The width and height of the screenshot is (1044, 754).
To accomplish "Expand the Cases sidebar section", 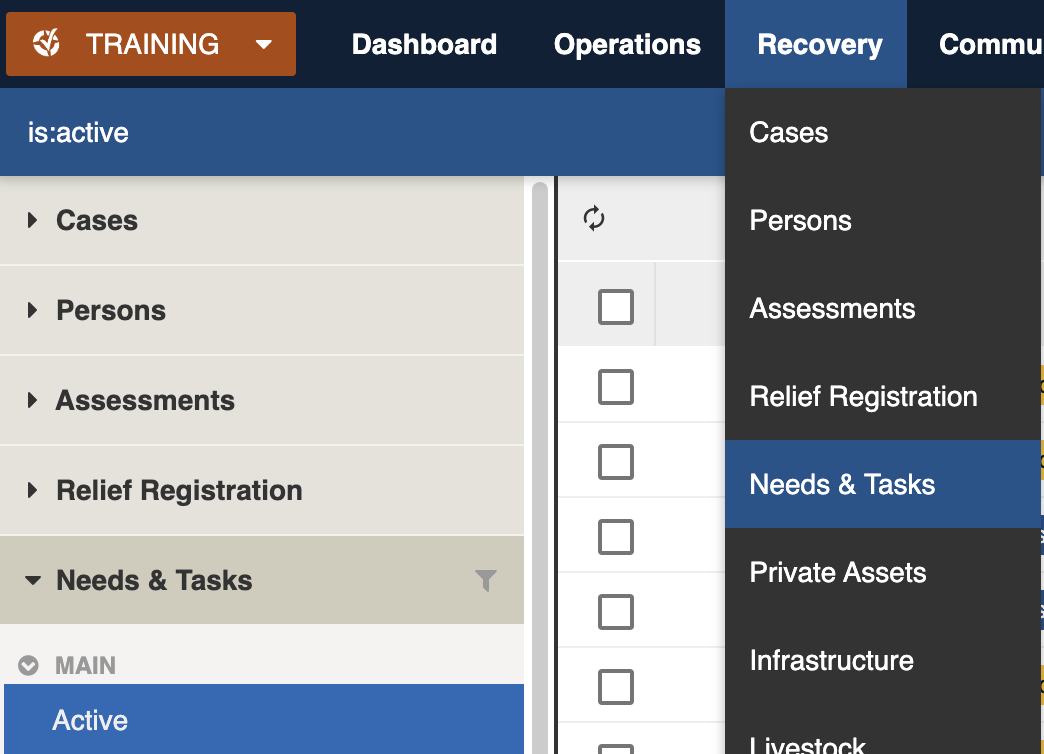I will pos(33,220).
